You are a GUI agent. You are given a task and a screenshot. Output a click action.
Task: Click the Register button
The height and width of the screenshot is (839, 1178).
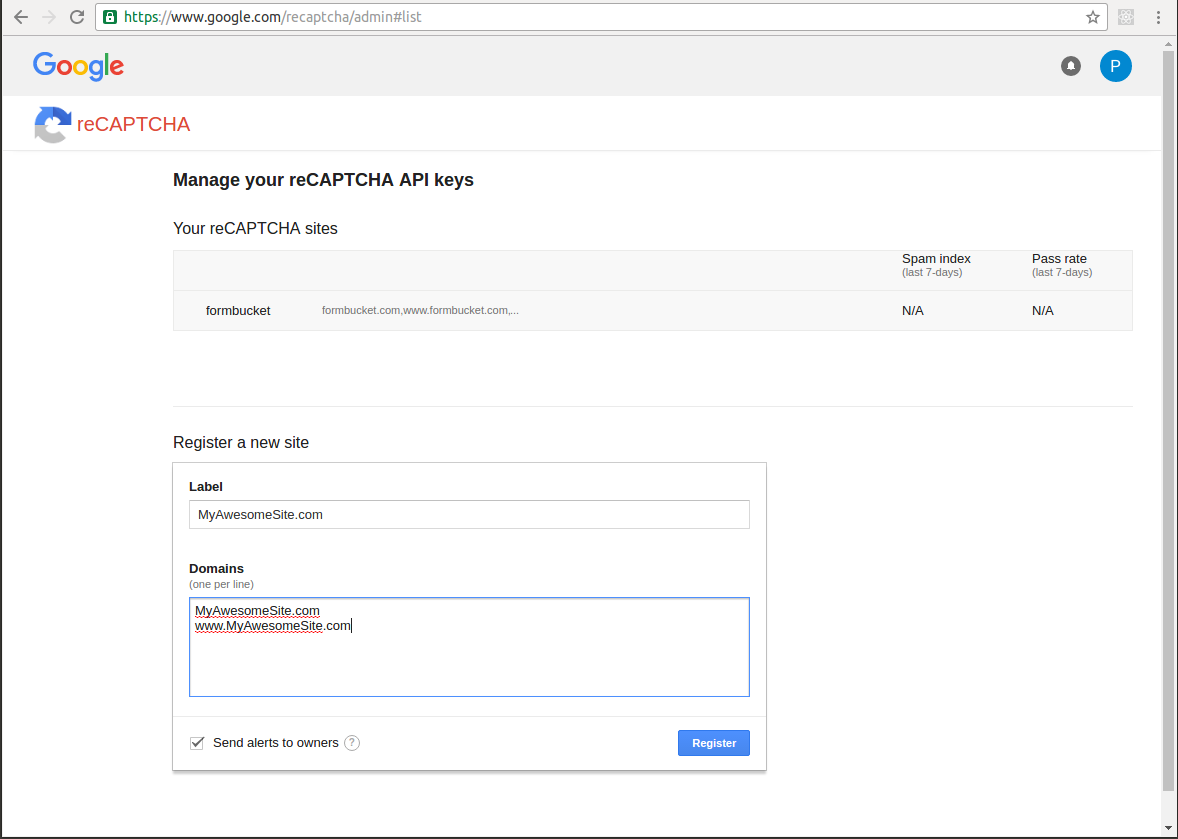pyautogui.click(x=714, y=743)
